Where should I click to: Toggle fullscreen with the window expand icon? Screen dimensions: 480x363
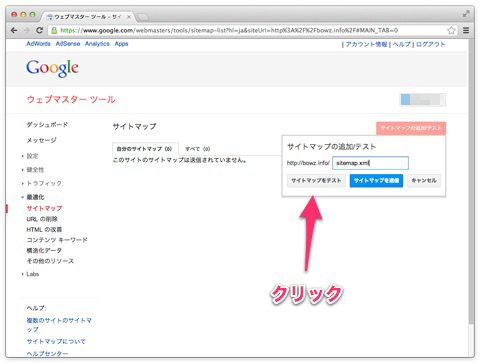pos(466,14)
